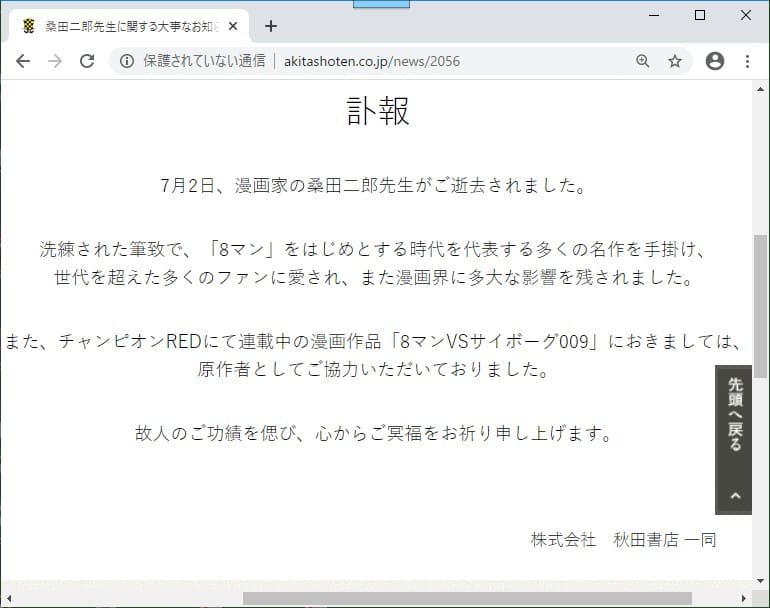Image resolution: width=770 pixels, height=608 pixels.
Task: Close the browser window
Action: [745, 15]
